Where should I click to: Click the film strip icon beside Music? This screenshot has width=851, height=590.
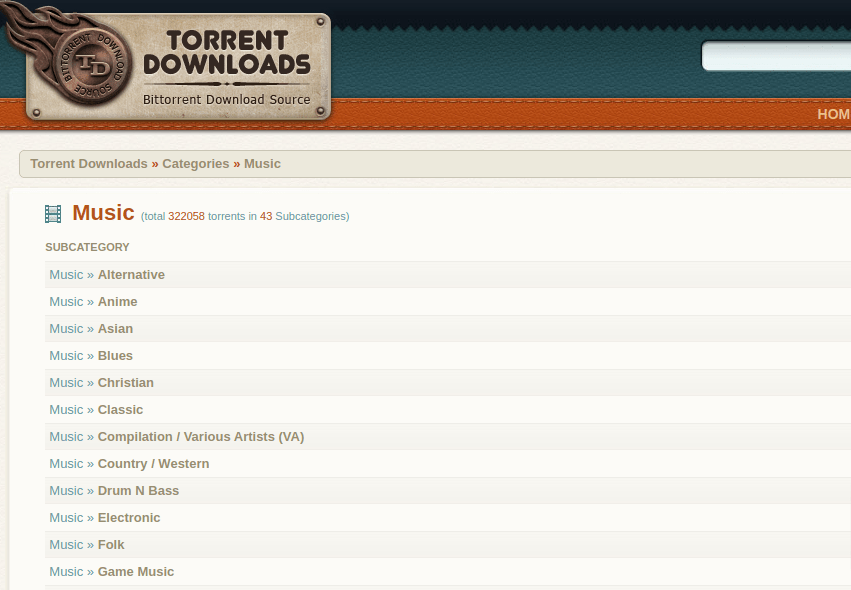[53, 214]
